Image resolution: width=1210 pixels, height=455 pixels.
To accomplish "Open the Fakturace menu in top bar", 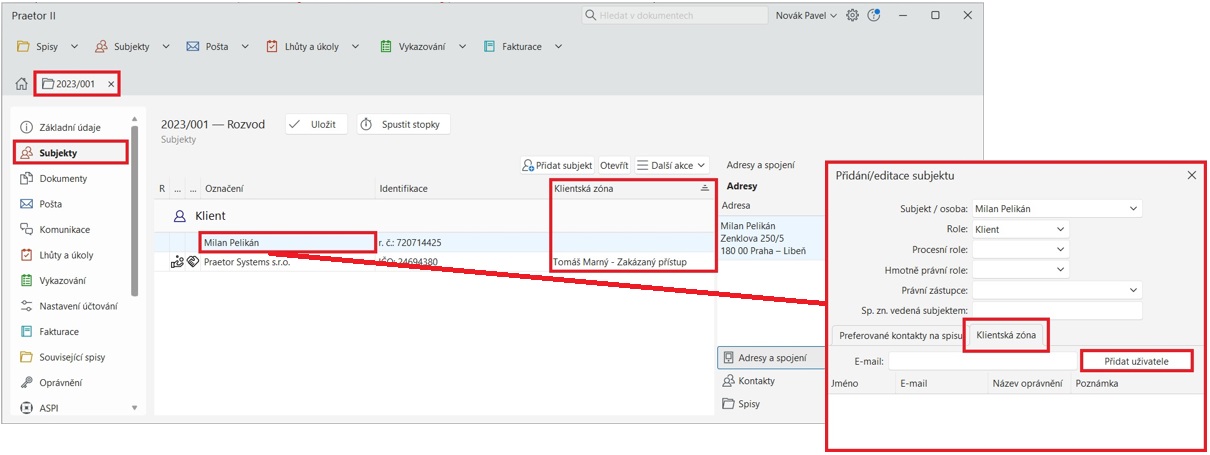I will (522, 47).
